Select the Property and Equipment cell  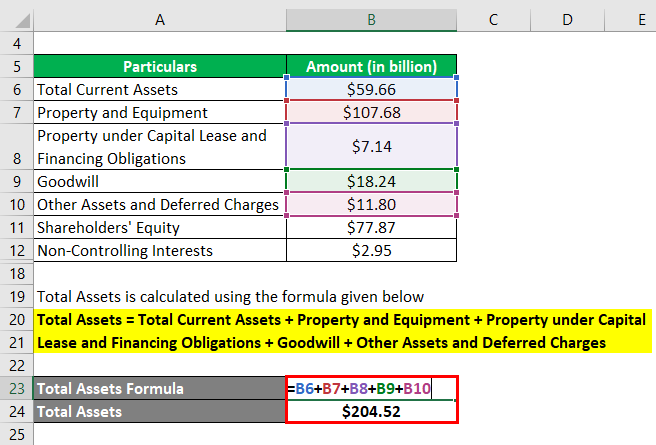tap(160, 113)
